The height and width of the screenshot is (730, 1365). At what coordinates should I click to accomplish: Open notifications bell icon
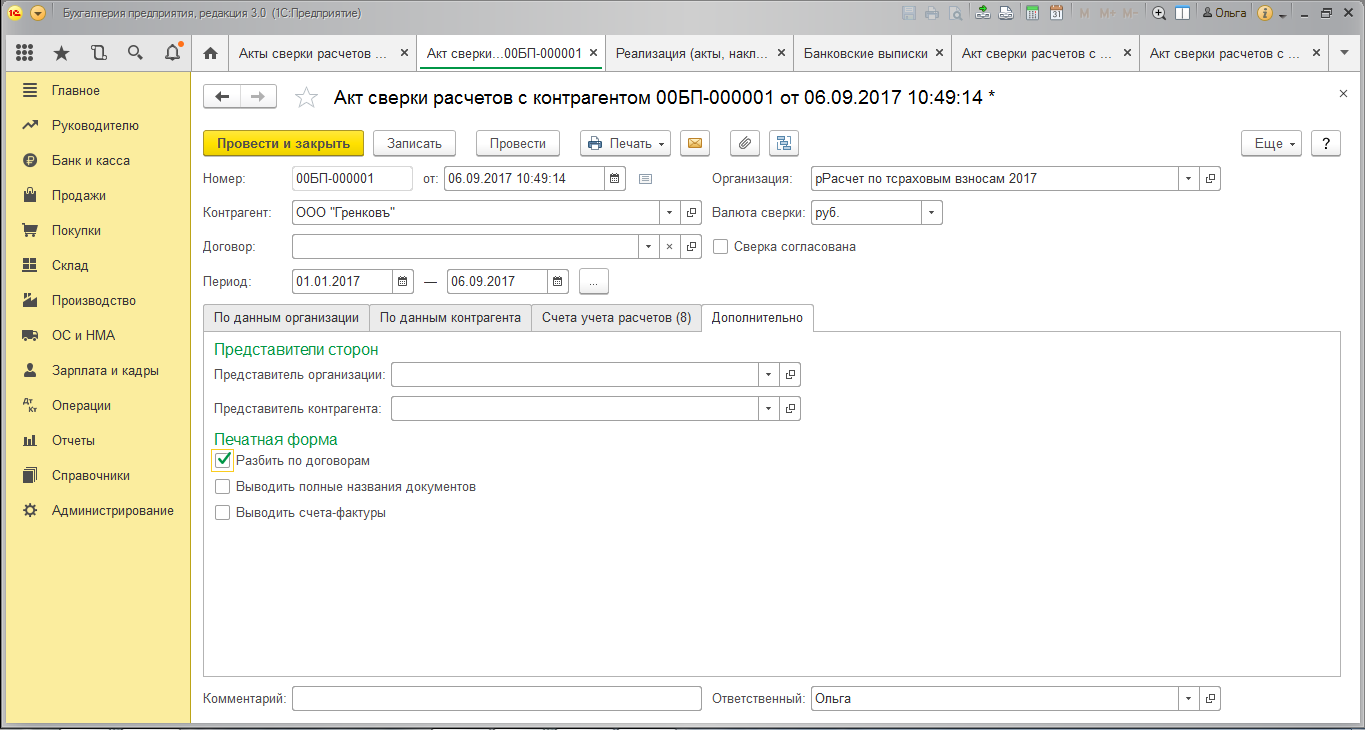point(172,53)
